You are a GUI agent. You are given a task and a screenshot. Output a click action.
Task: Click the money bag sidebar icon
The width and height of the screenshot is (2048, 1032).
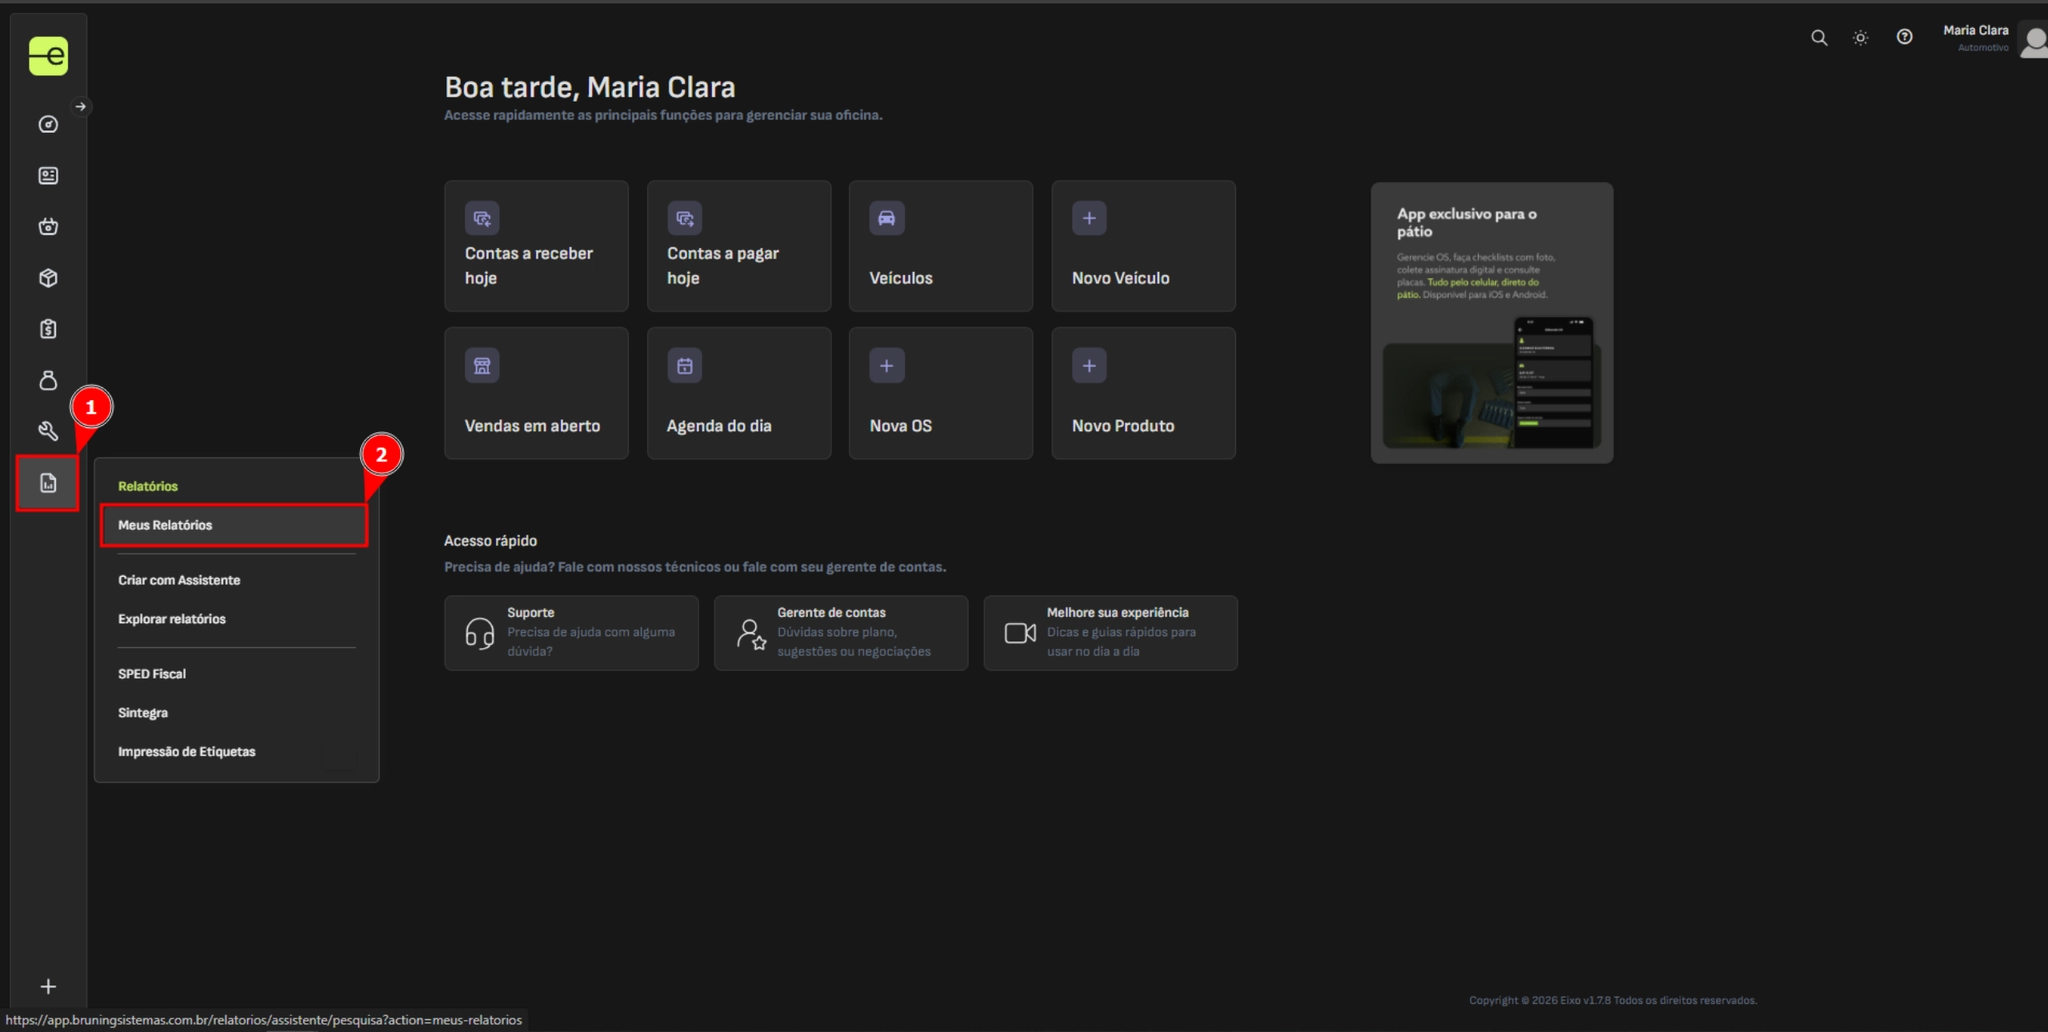pyautogui.click(x=48, y=380)
